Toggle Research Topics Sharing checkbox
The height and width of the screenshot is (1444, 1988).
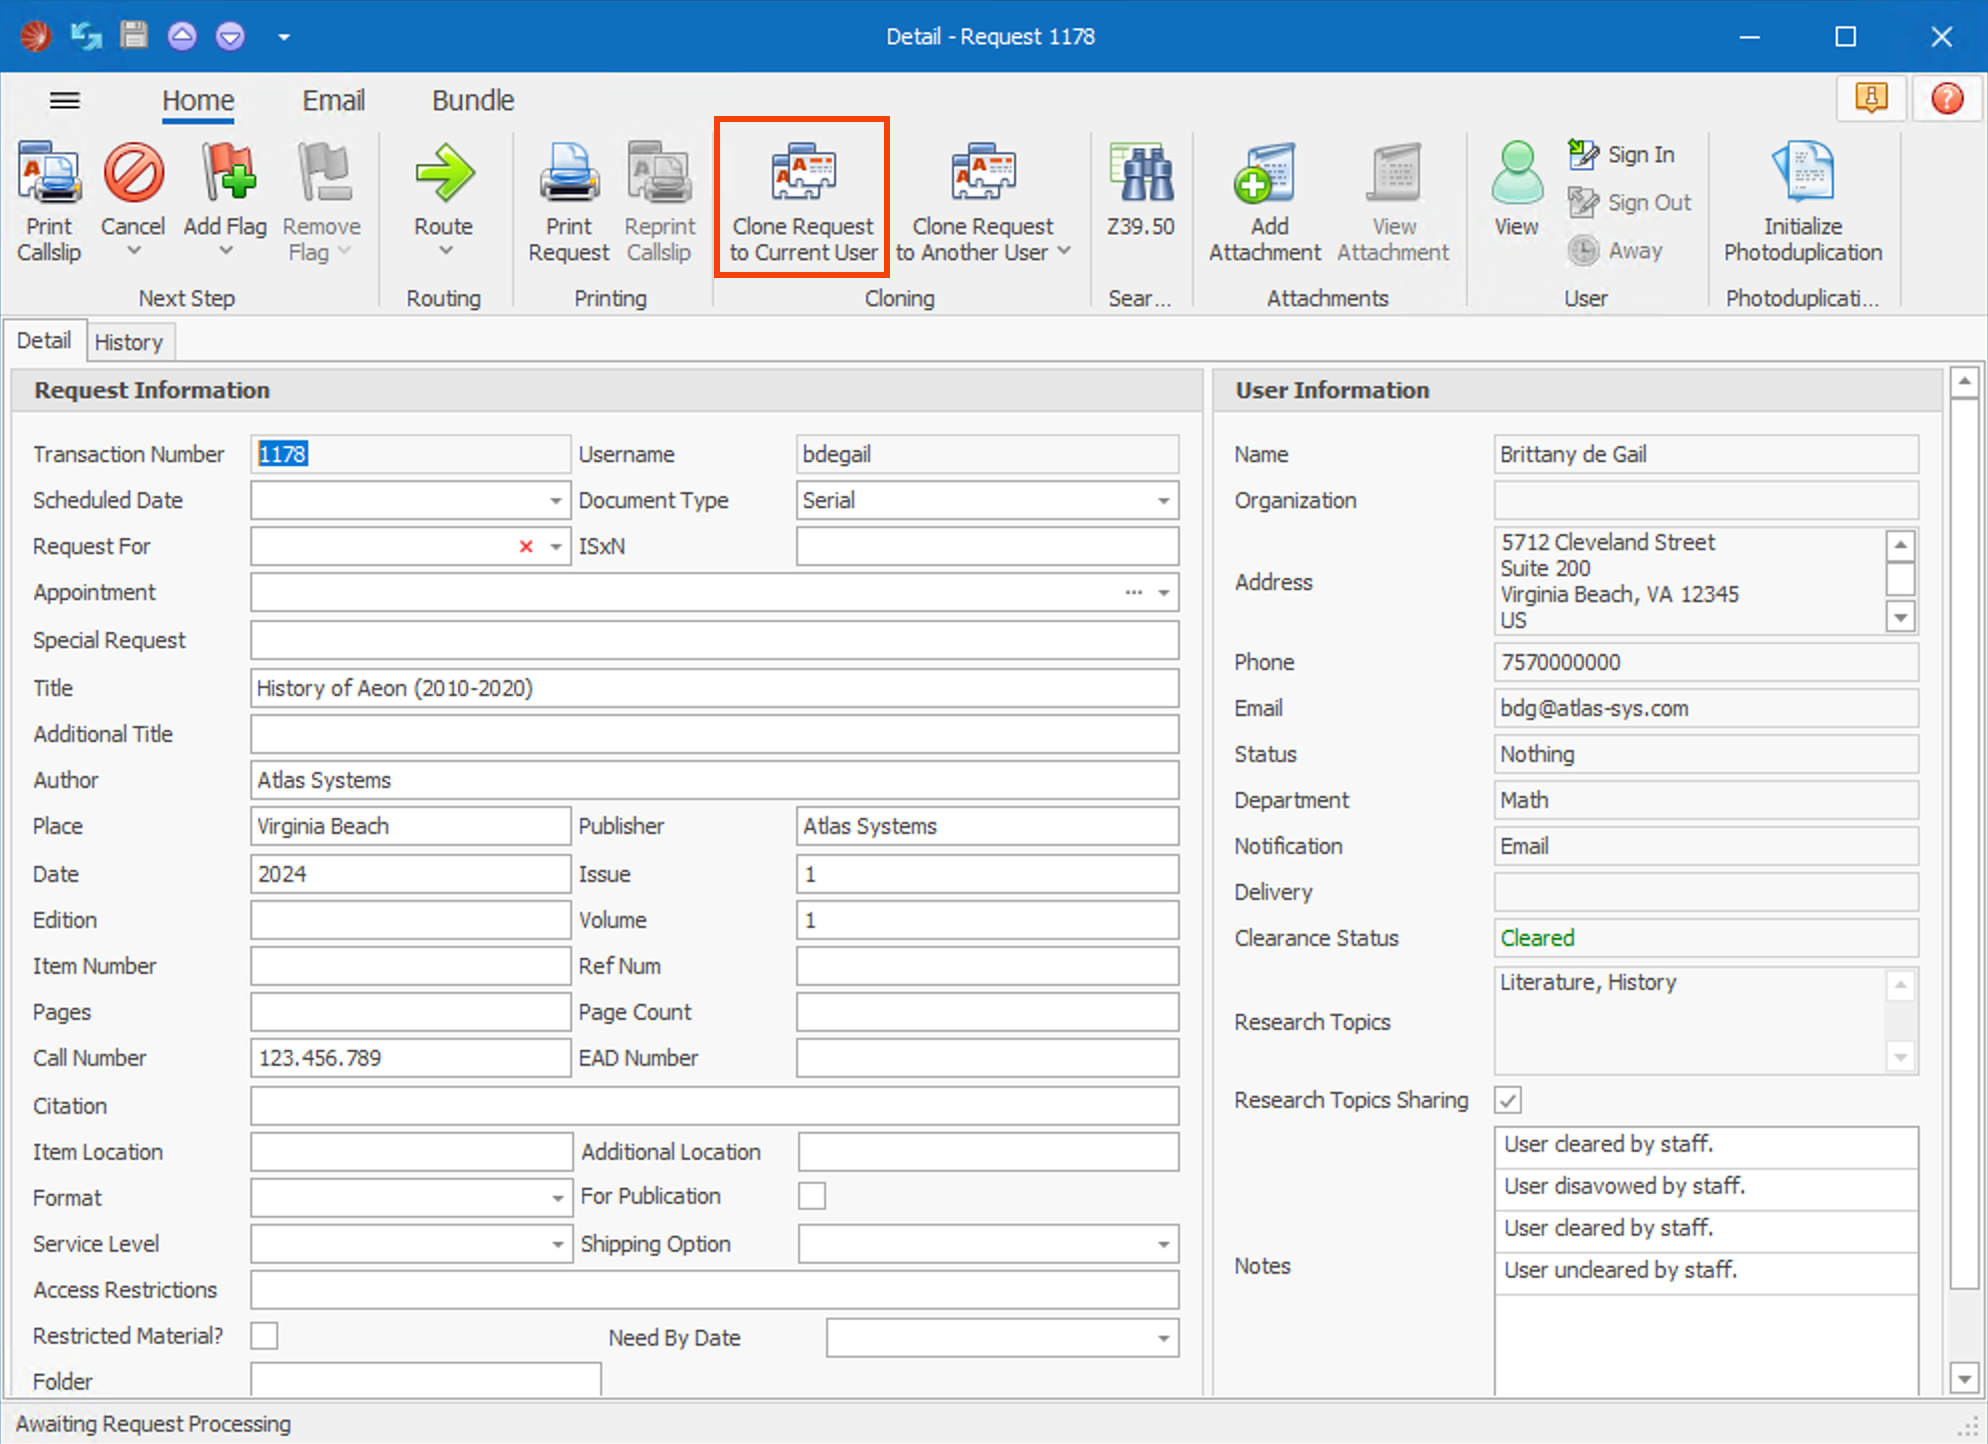click(x=1508, y=1100)
